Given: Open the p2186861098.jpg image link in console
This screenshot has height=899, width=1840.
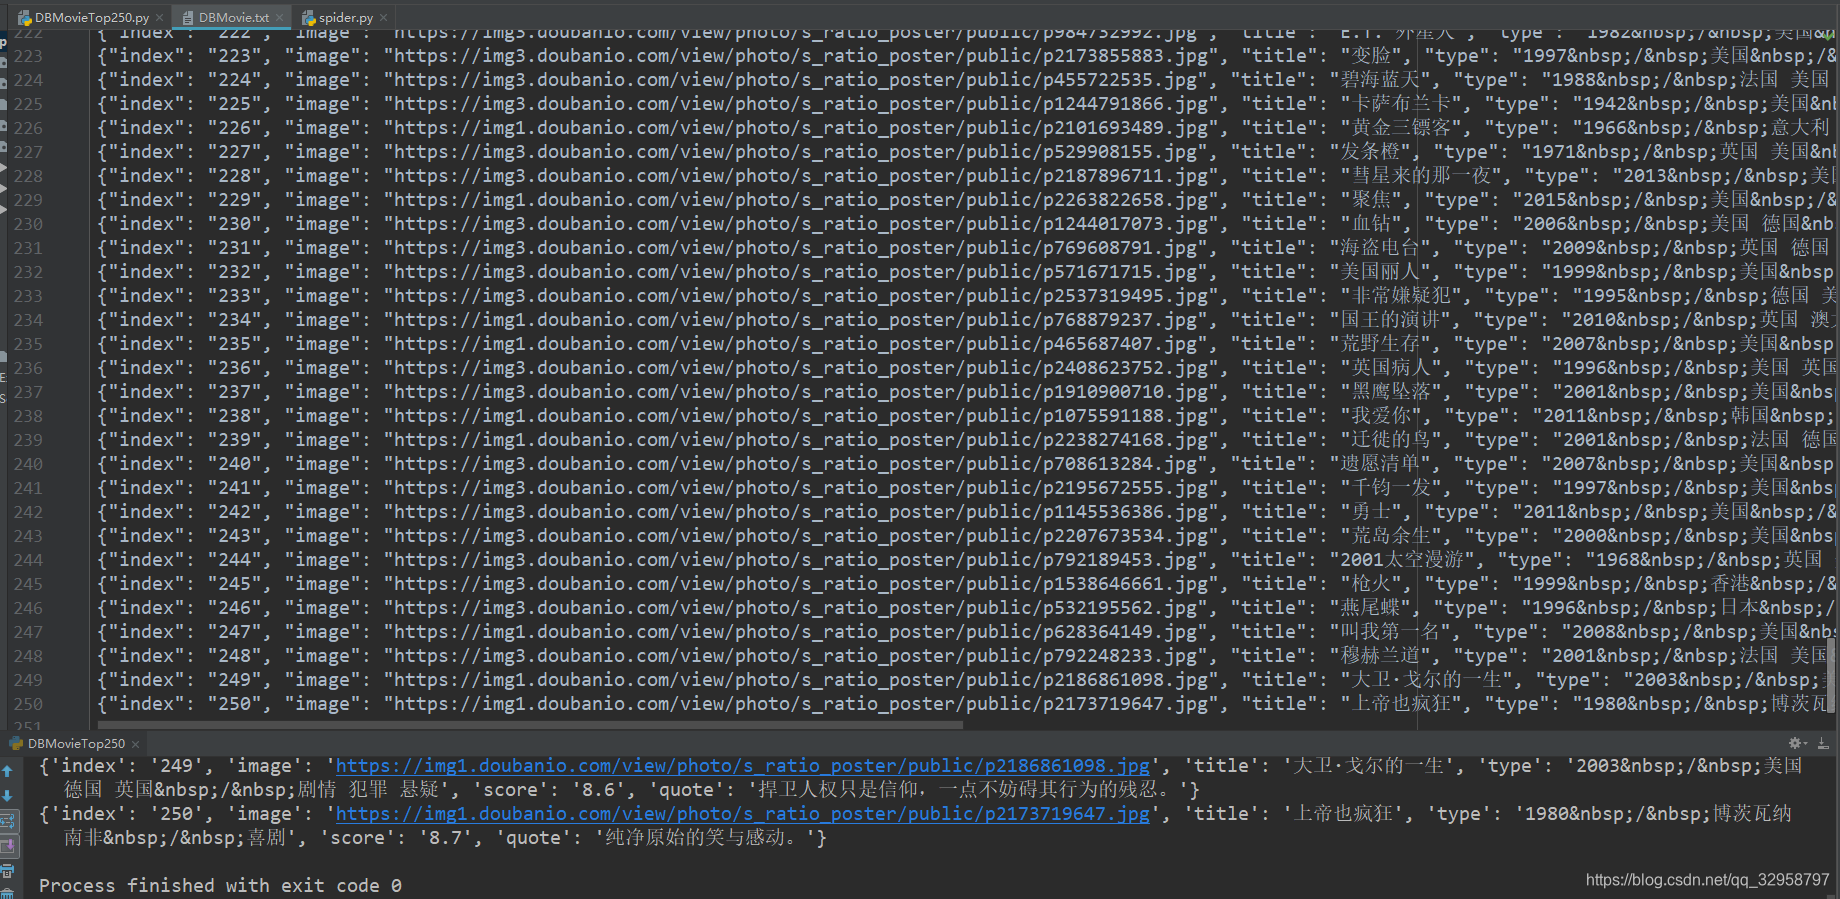Looking at the screenshot, I should click(742, 766).
